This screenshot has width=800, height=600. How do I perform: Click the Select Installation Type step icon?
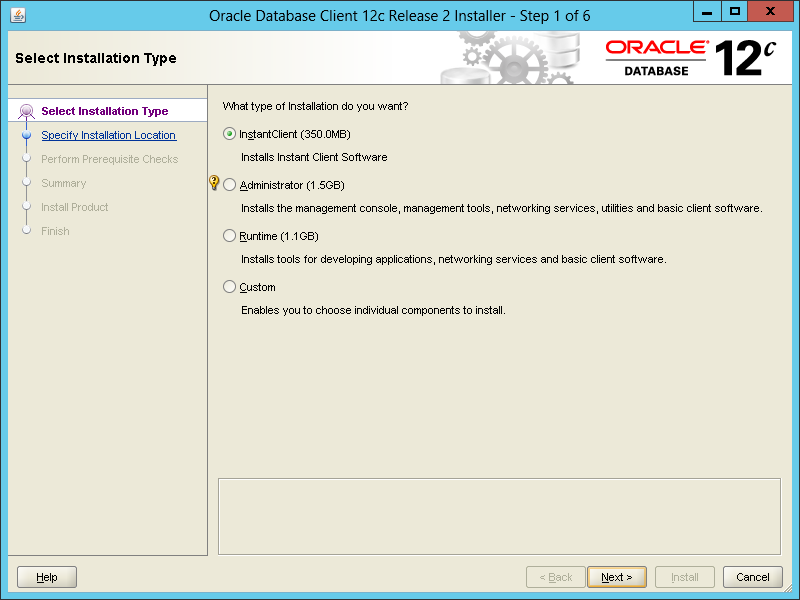click(27, 111)
